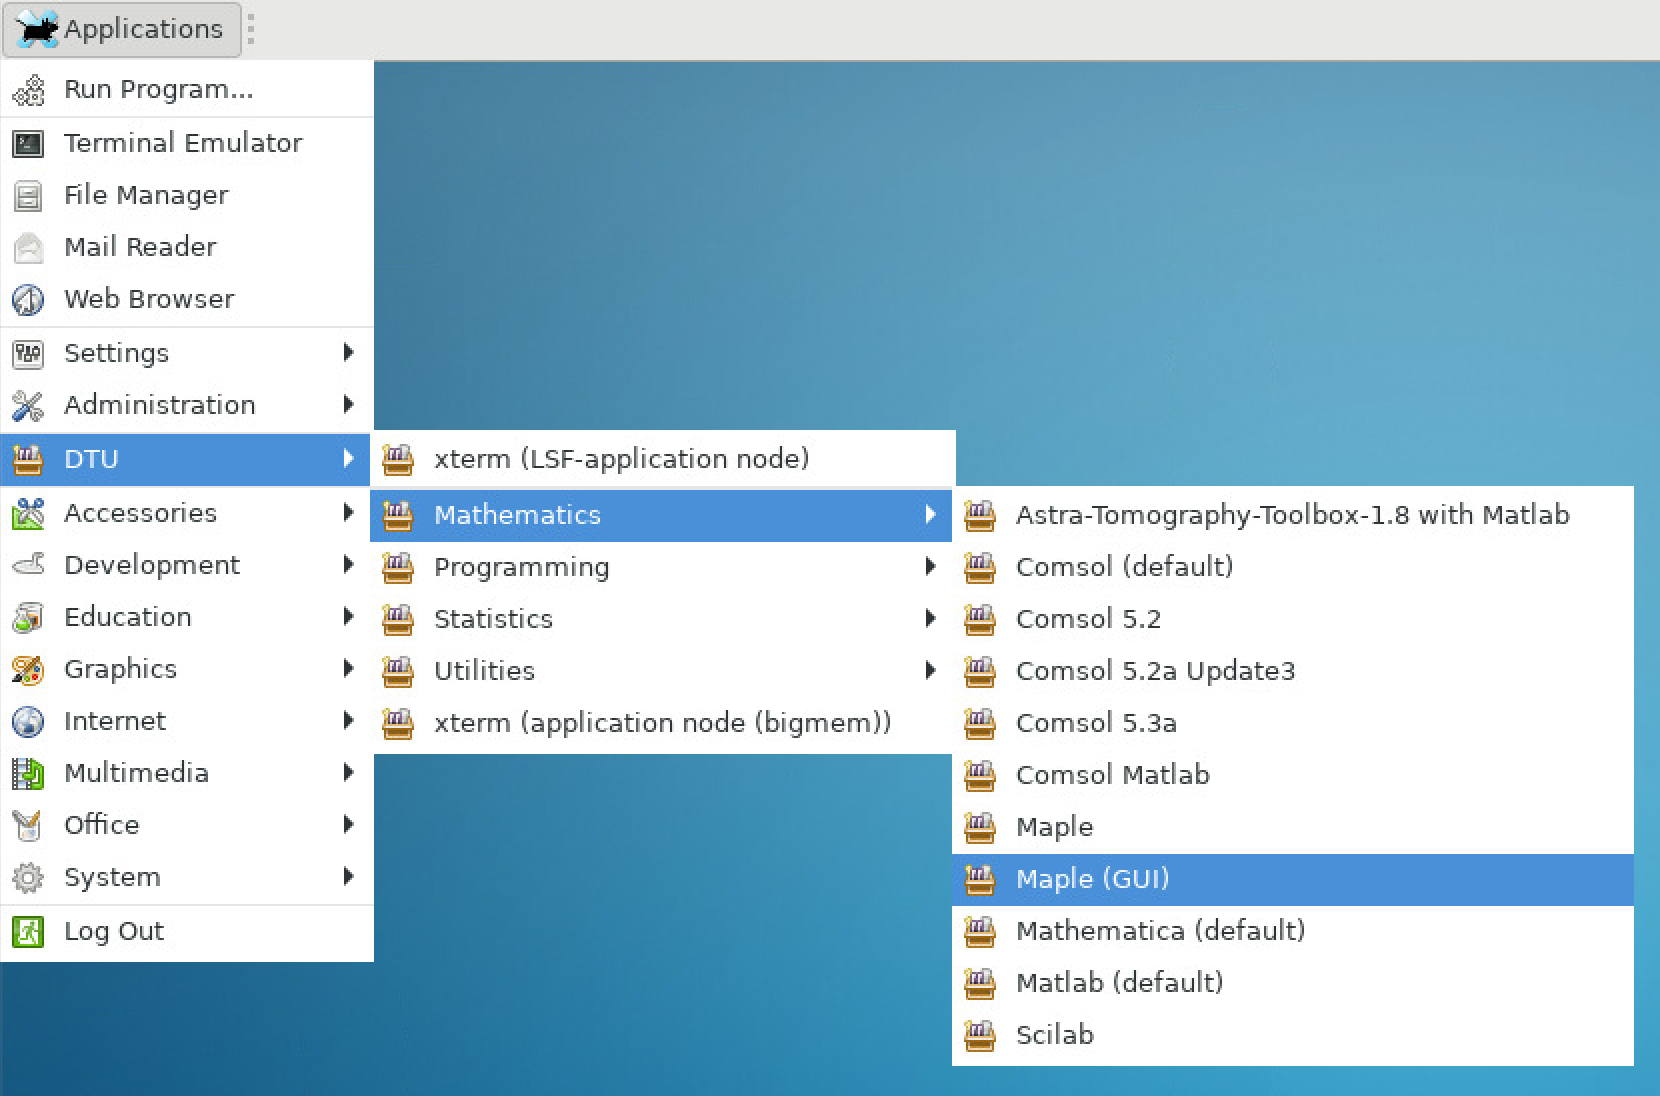Select Comsol 5.2a Update3
The image size is (1660, 1096).
(x=1292, y=671)
